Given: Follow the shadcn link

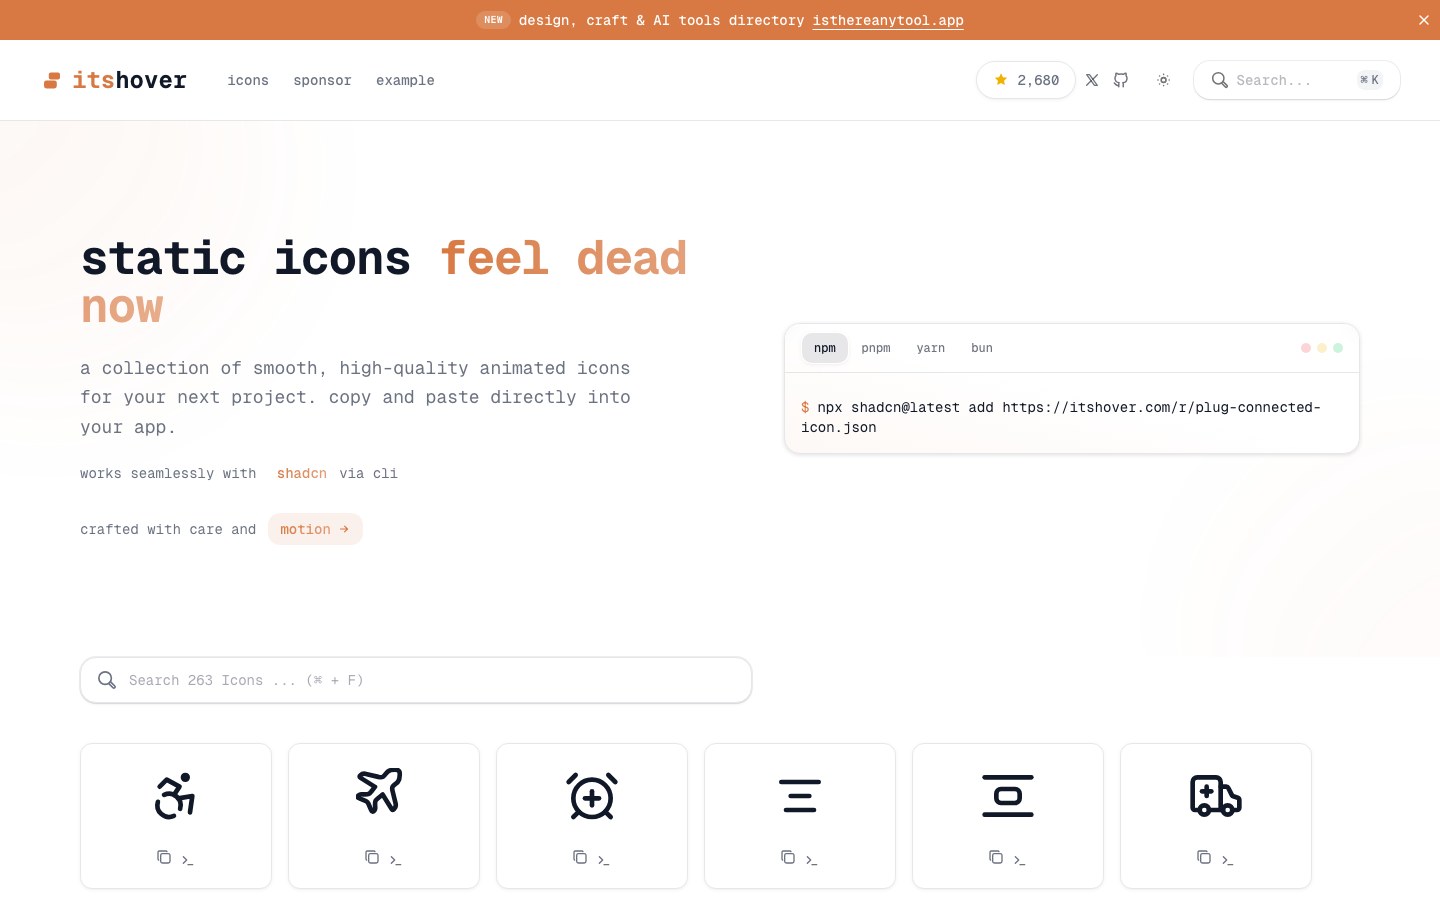Looking at the screenshot, I should [x=302, y=473].
